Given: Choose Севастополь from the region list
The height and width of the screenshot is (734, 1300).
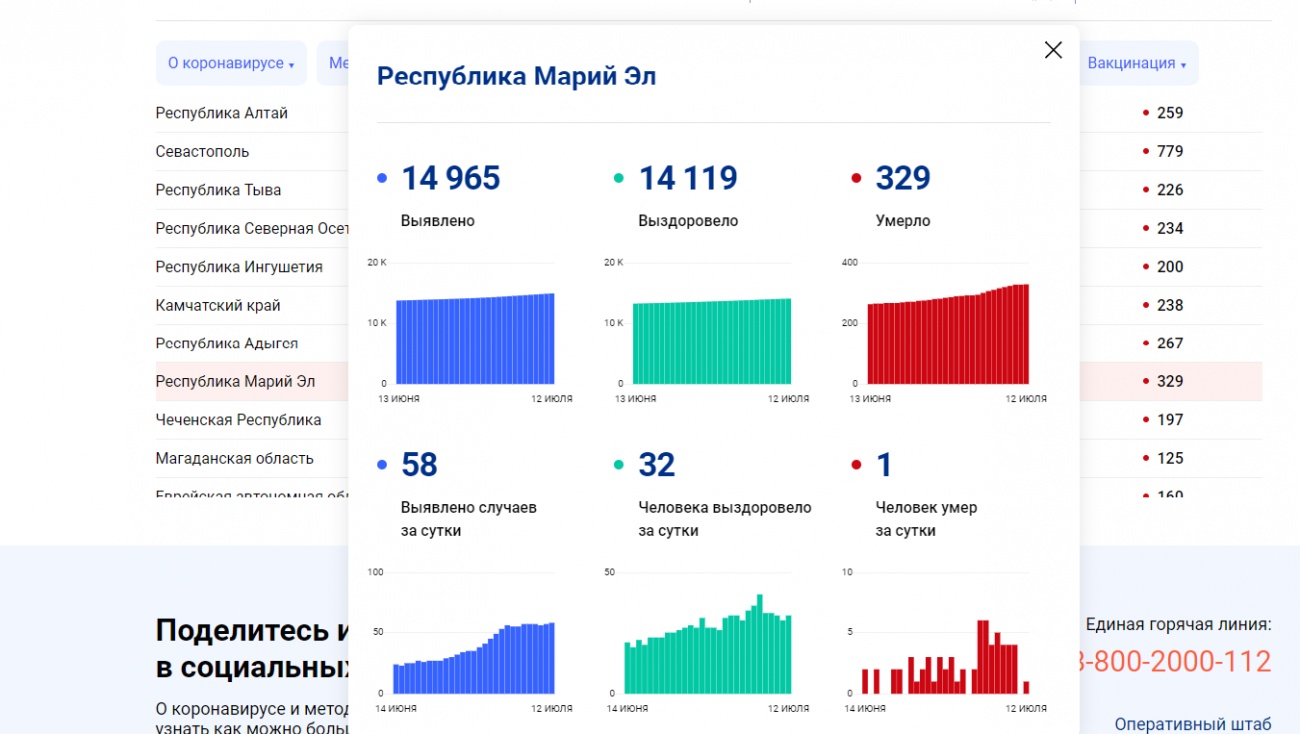Looking at the screenshot, I should click(203, 152).
